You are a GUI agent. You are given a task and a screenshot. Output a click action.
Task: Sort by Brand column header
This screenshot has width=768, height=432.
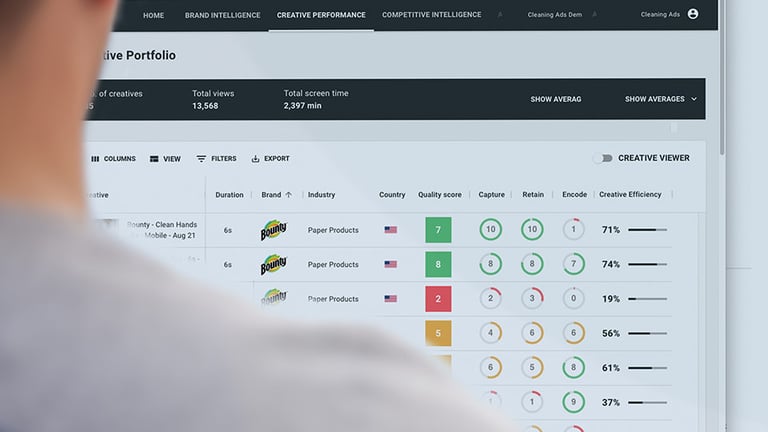(271, 194)
